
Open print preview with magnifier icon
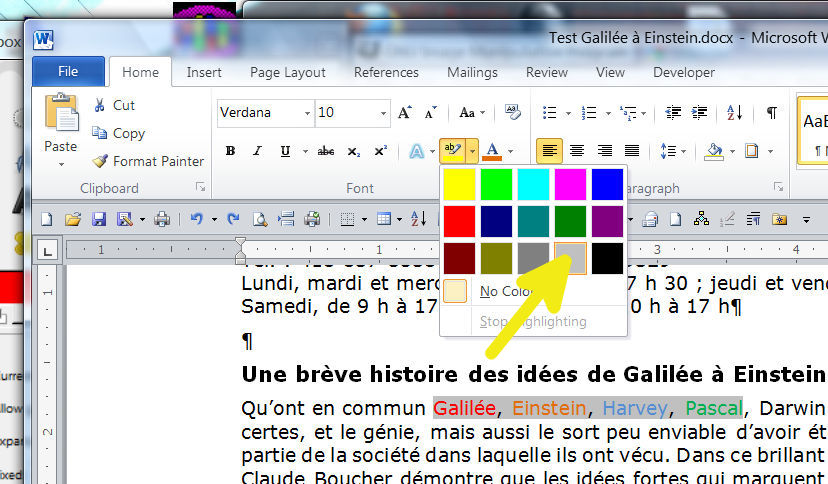259,219
